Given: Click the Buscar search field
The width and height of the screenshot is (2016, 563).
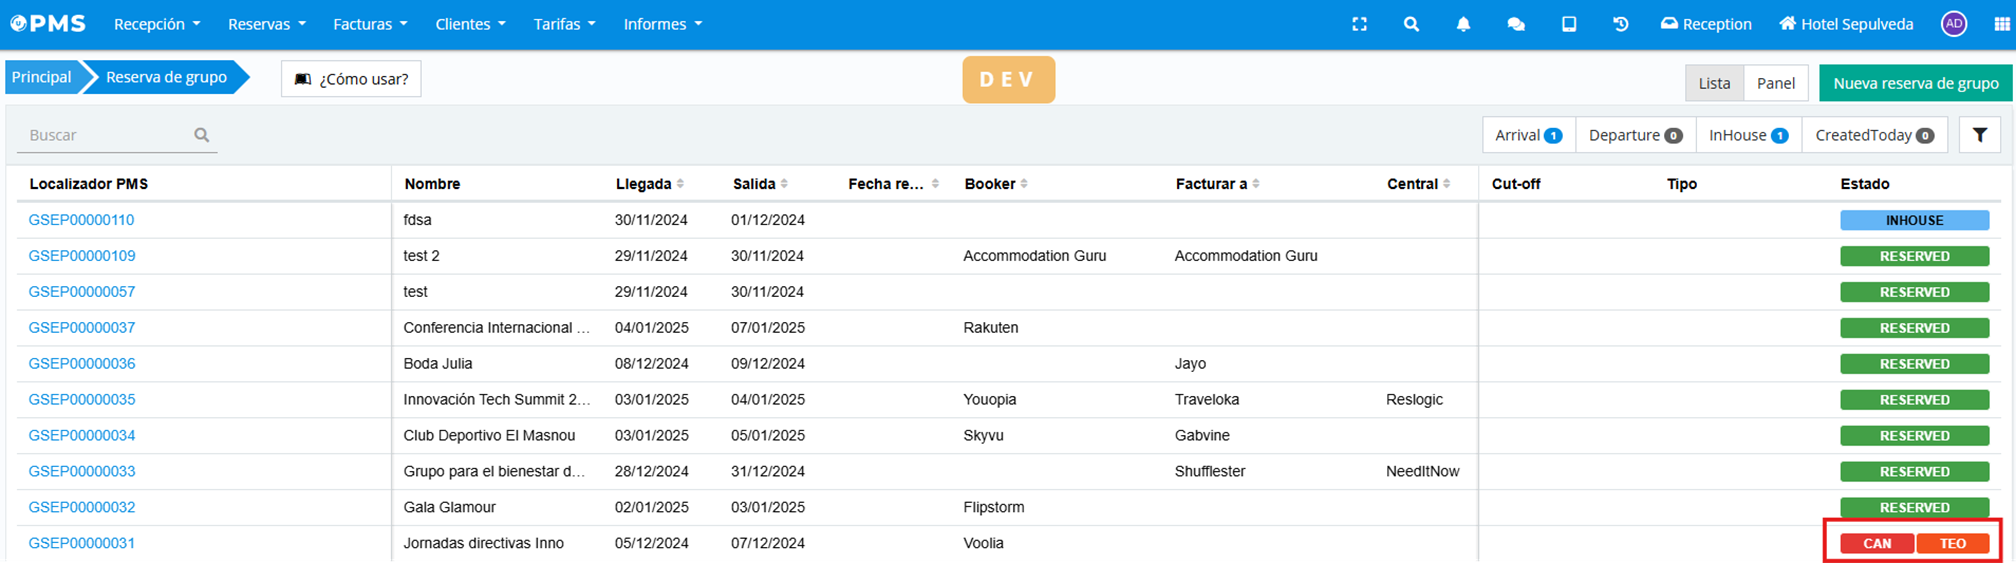Looking at the screenshot, I should (105, 135).
